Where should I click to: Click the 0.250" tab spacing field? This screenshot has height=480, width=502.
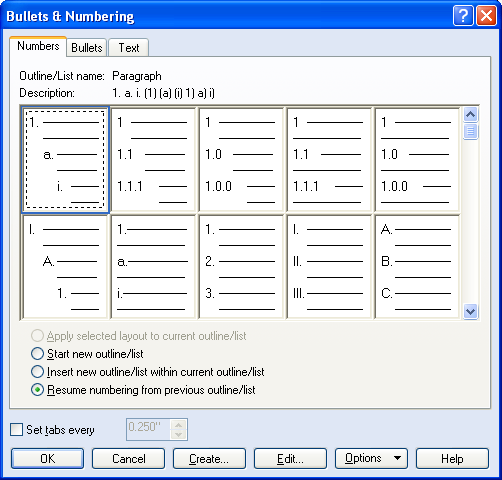click(149, 429)
